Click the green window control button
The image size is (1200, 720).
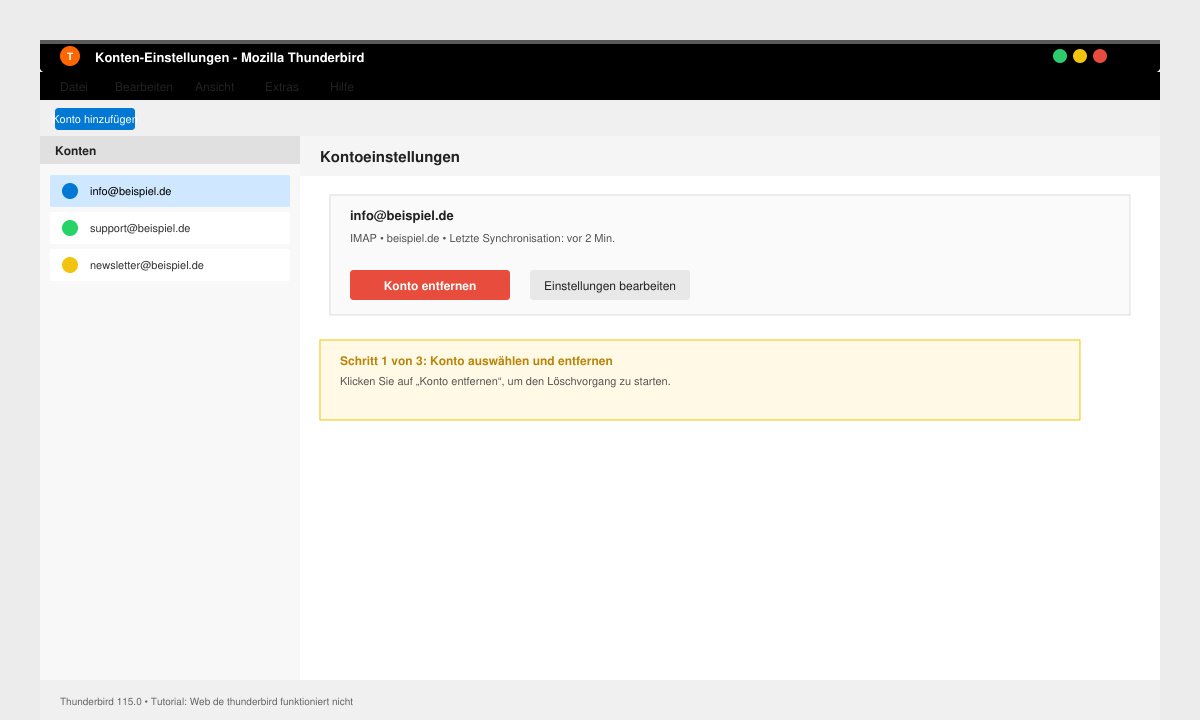pyautogui.click(x=1060, y=56)
